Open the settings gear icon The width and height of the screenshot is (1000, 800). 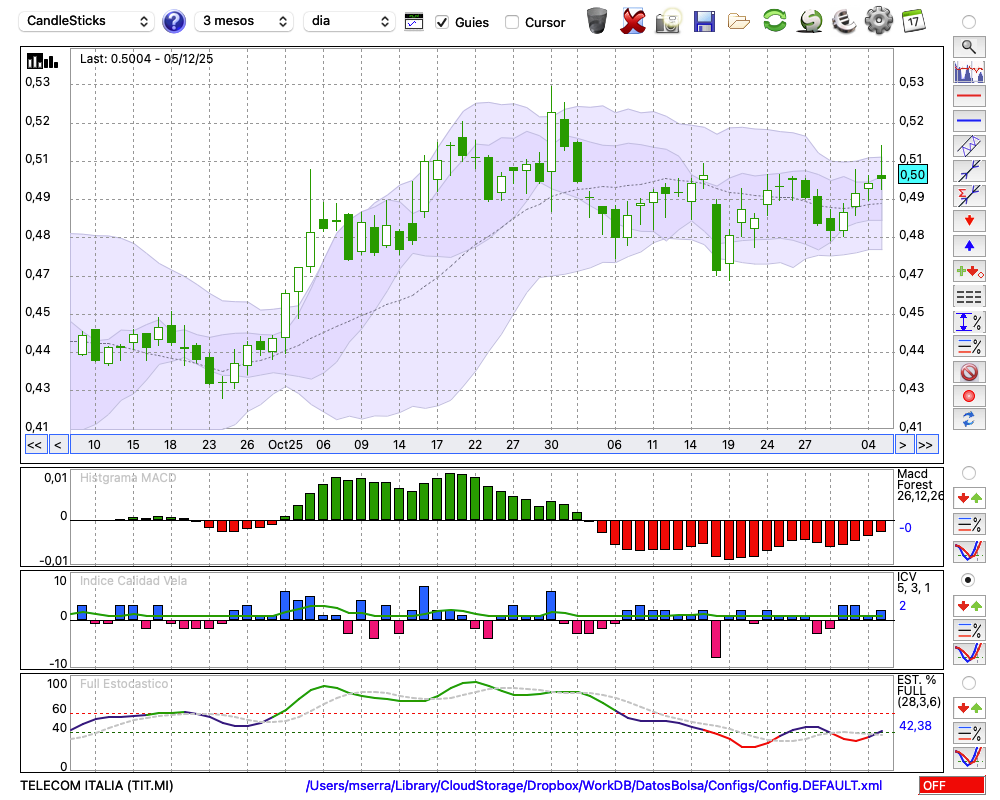coord(878,21)
